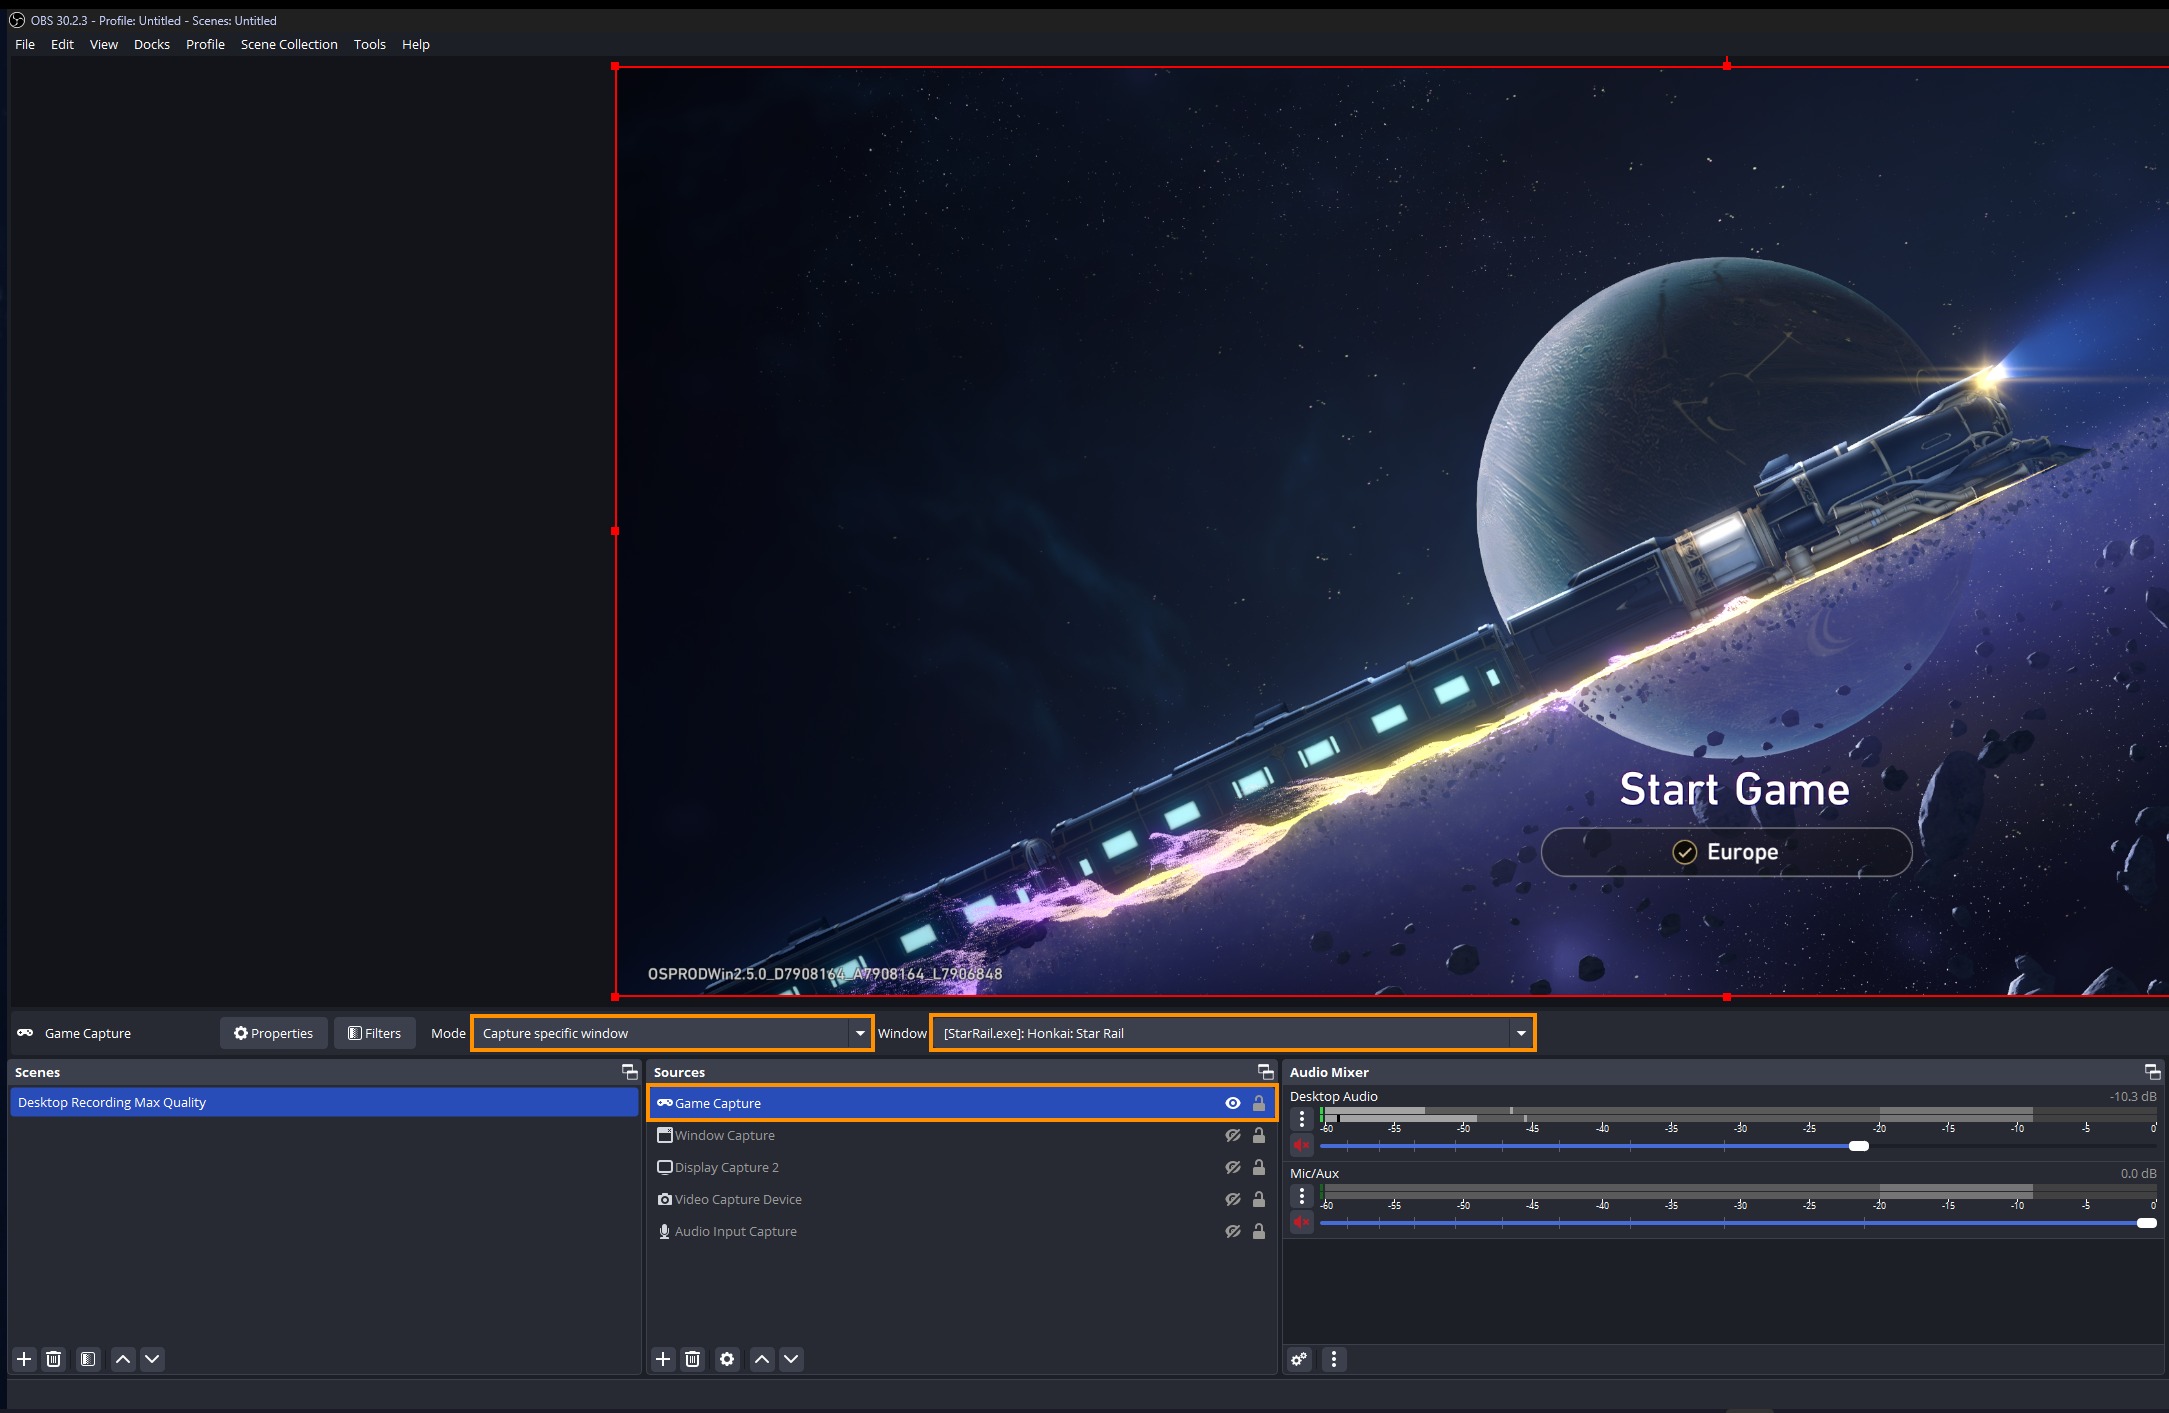The width and height of the screenshot is (2169, 1413).
Task: Click the Start Game text in preview
Action: (1734, 789)
